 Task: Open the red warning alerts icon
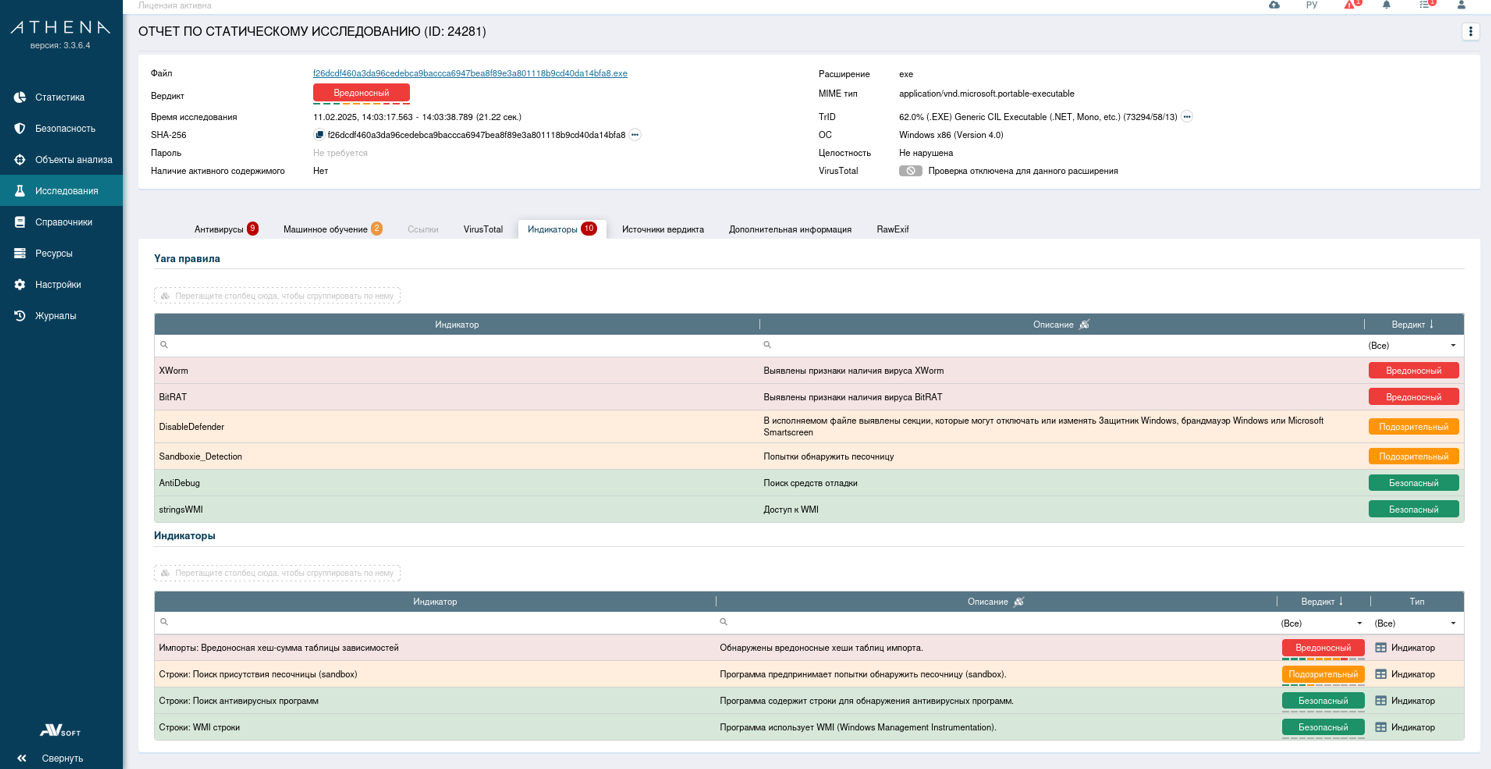(x=1350, y=5)
